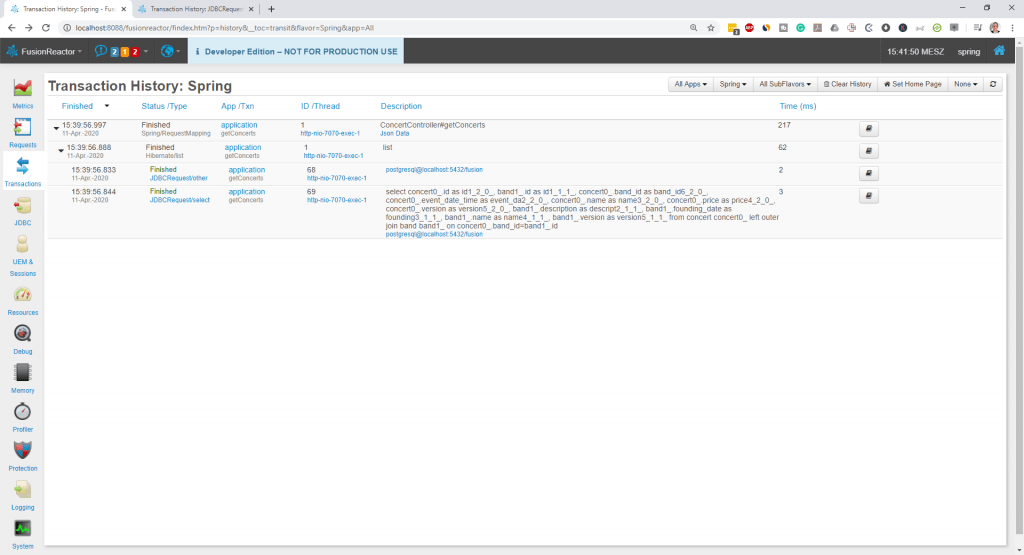Open a new browser tab

pyautogui.click(x=271, y=9)
